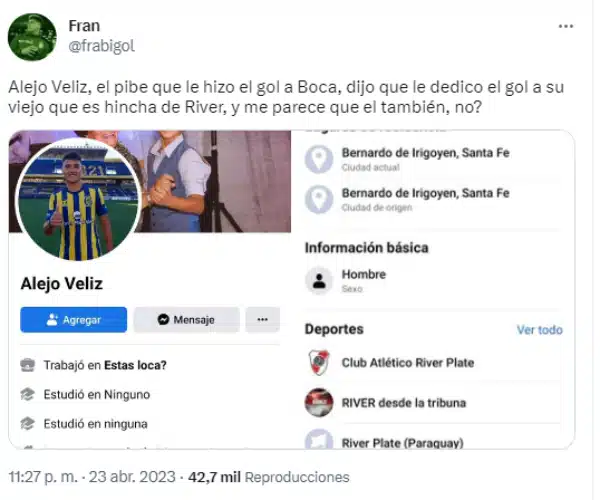The image size is (600, 500).
Task: Open the @frabigol handle link
Action: [101, 46]
